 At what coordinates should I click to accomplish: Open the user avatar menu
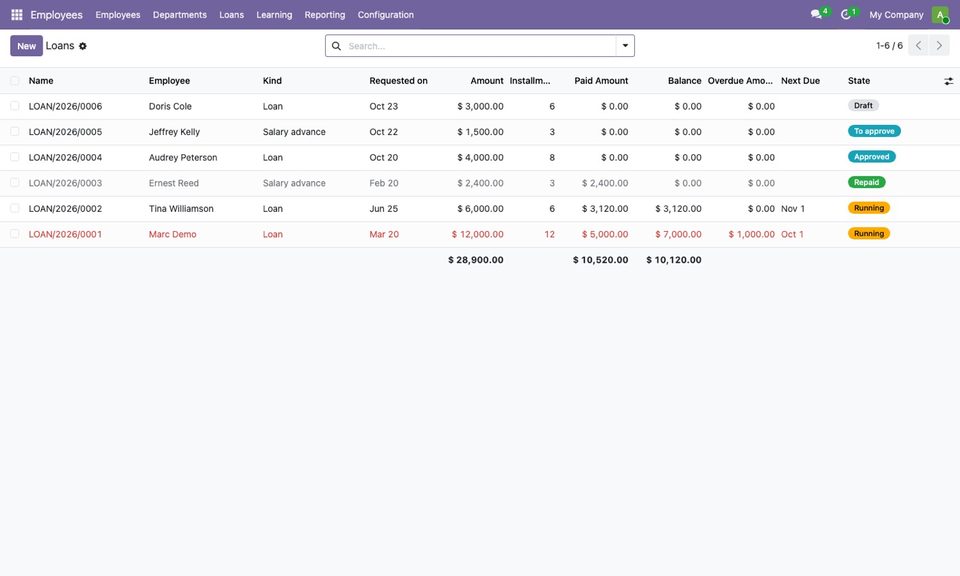[x=940, y=15]
